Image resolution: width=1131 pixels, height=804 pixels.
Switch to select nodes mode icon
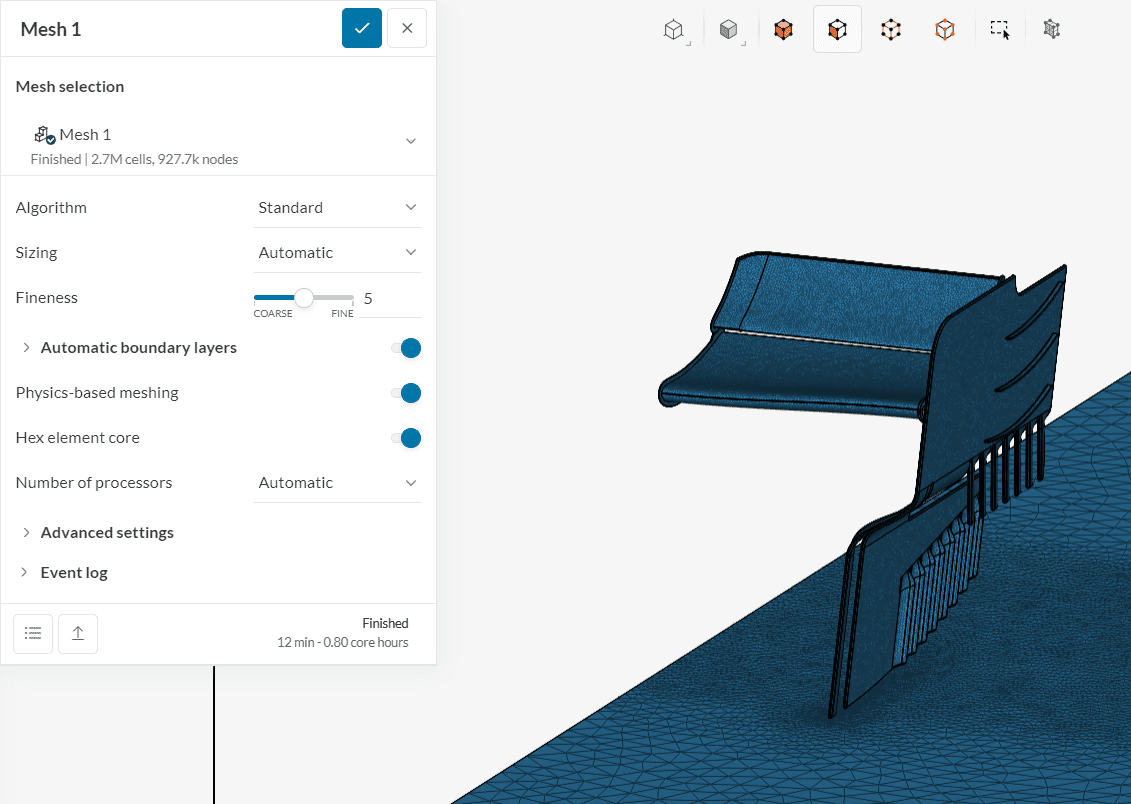[891, 30]
